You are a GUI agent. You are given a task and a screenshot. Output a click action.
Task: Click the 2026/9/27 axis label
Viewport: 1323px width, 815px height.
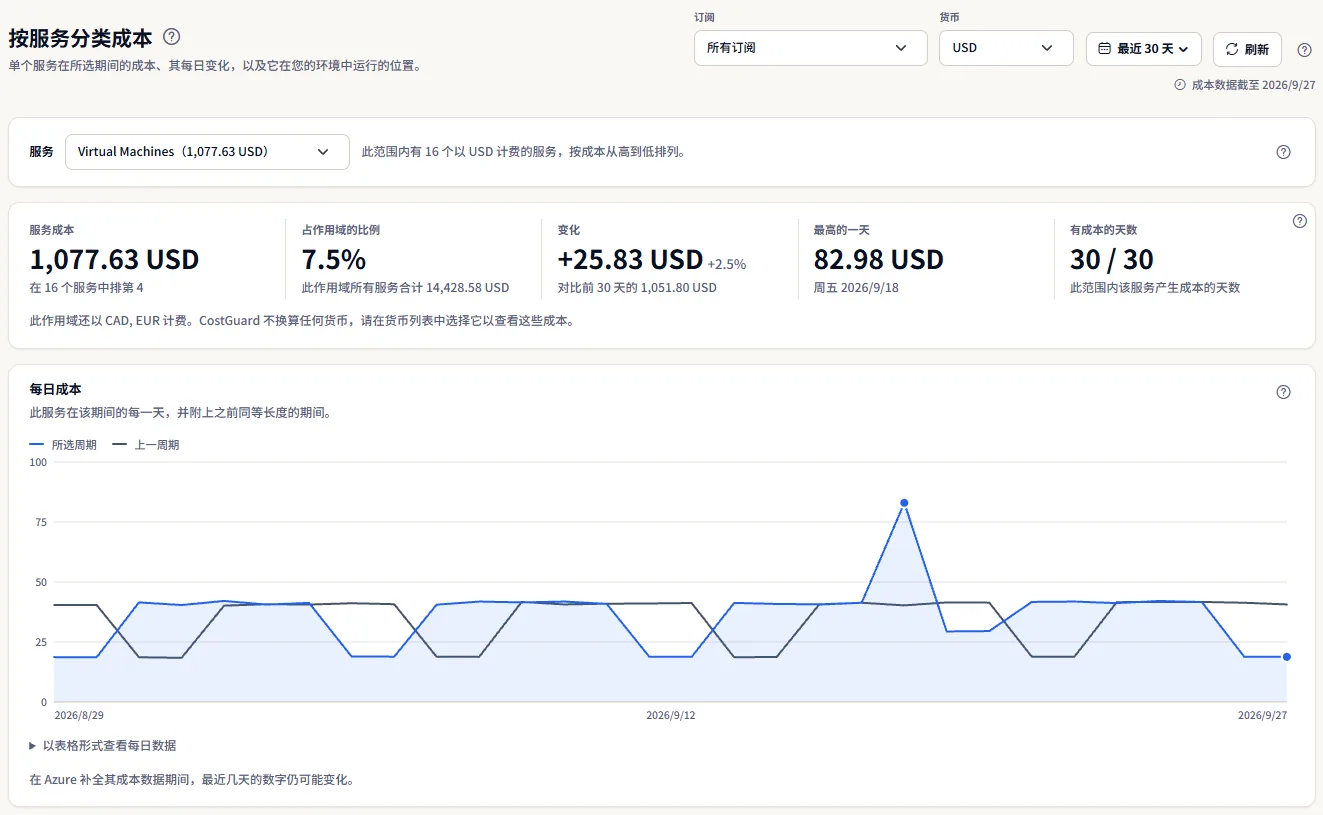(1263, 716)
